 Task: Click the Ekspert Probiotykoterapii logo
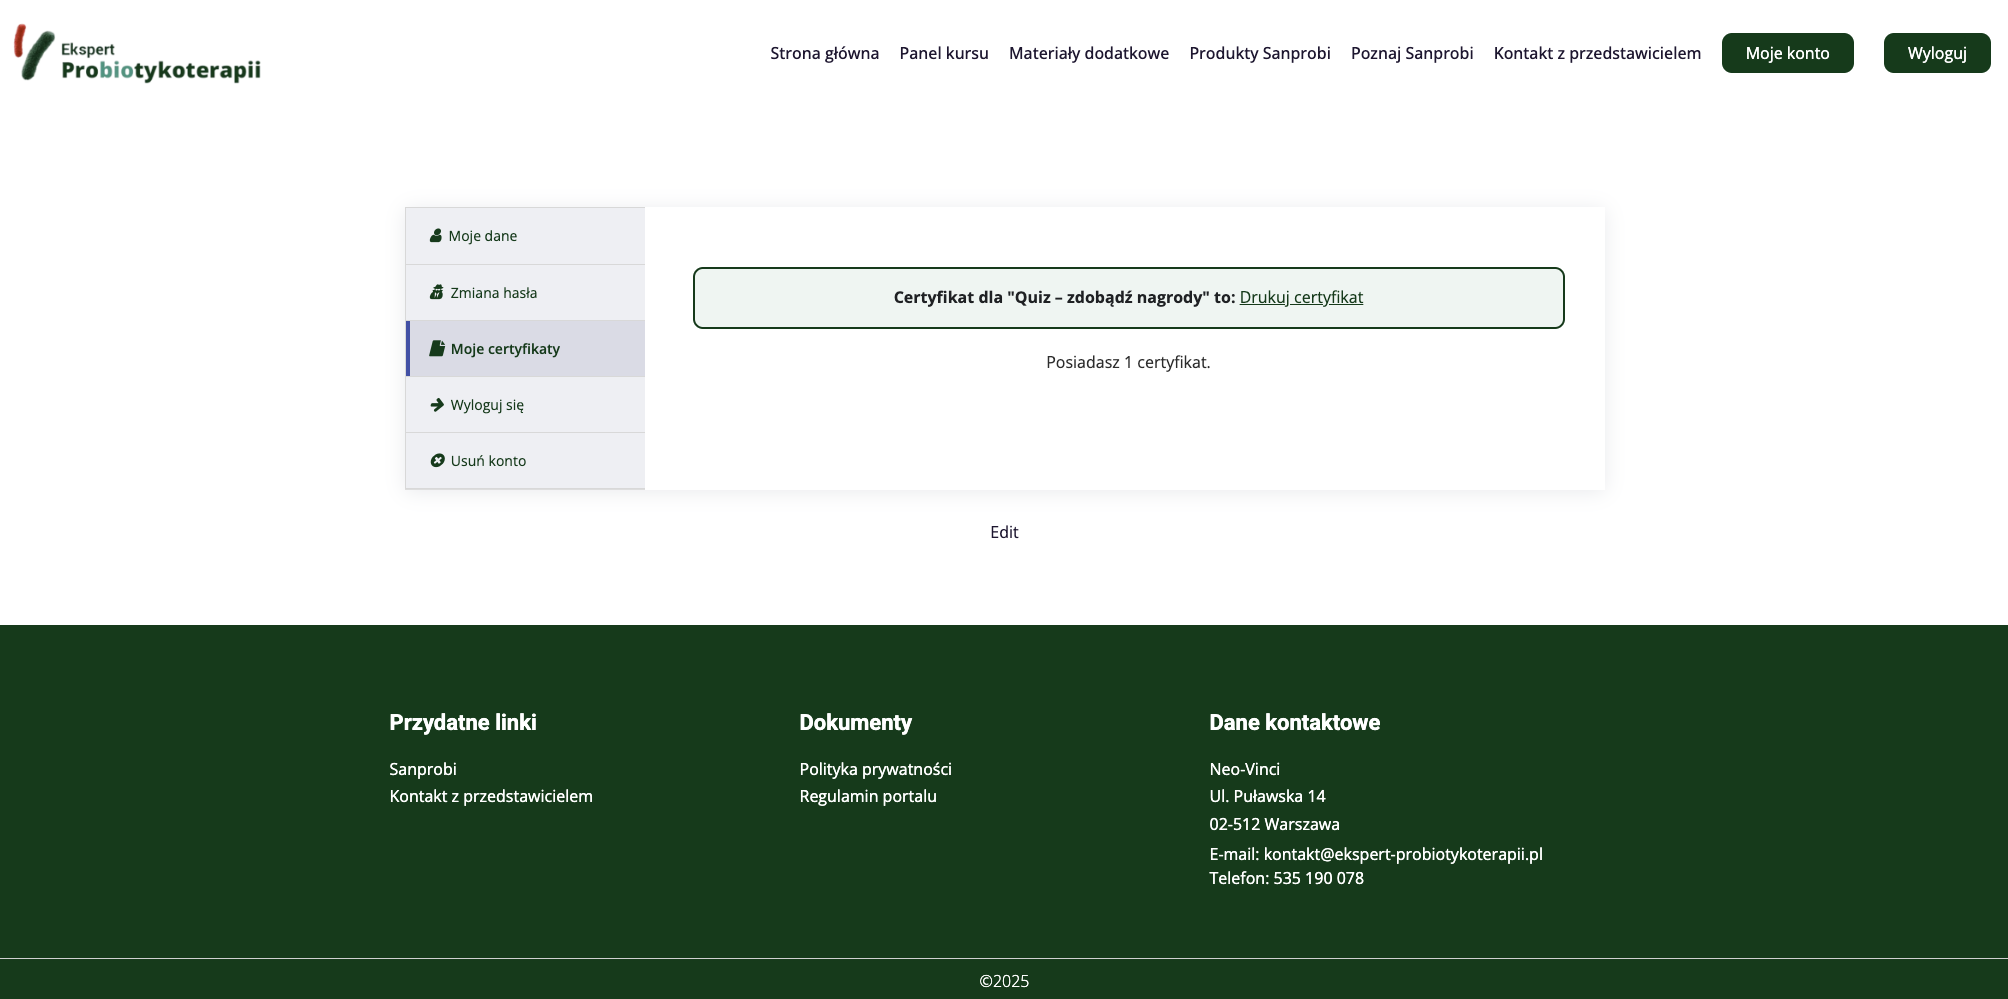coord(138,54)
